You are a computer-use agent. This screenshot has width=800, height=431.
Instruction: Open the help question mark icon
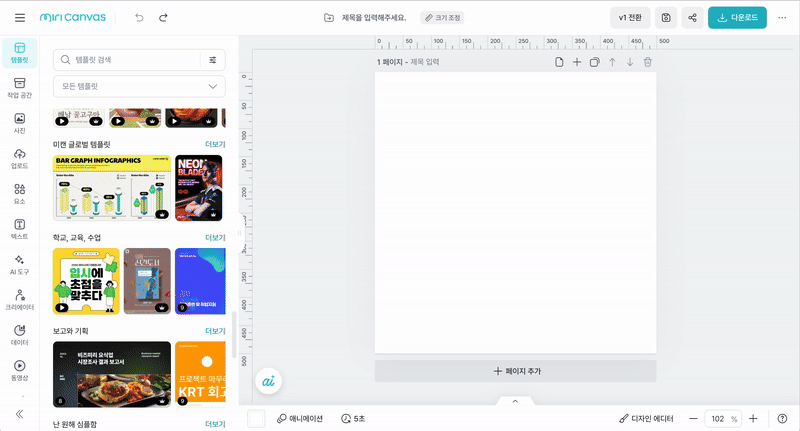pyautogui.click(x=782, y=418)
